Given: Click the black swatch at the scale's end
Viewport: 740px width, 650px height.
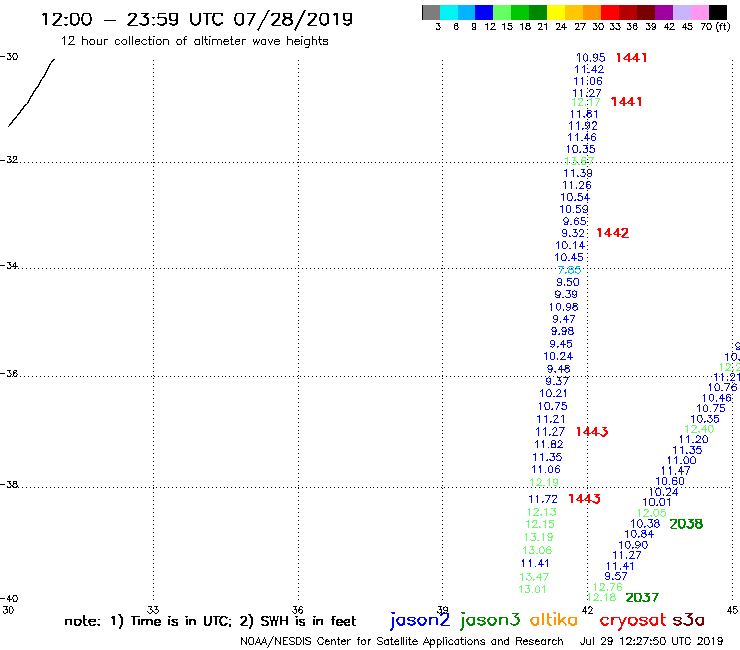Looking at the screenshot, I should click(x=717, y=12).
